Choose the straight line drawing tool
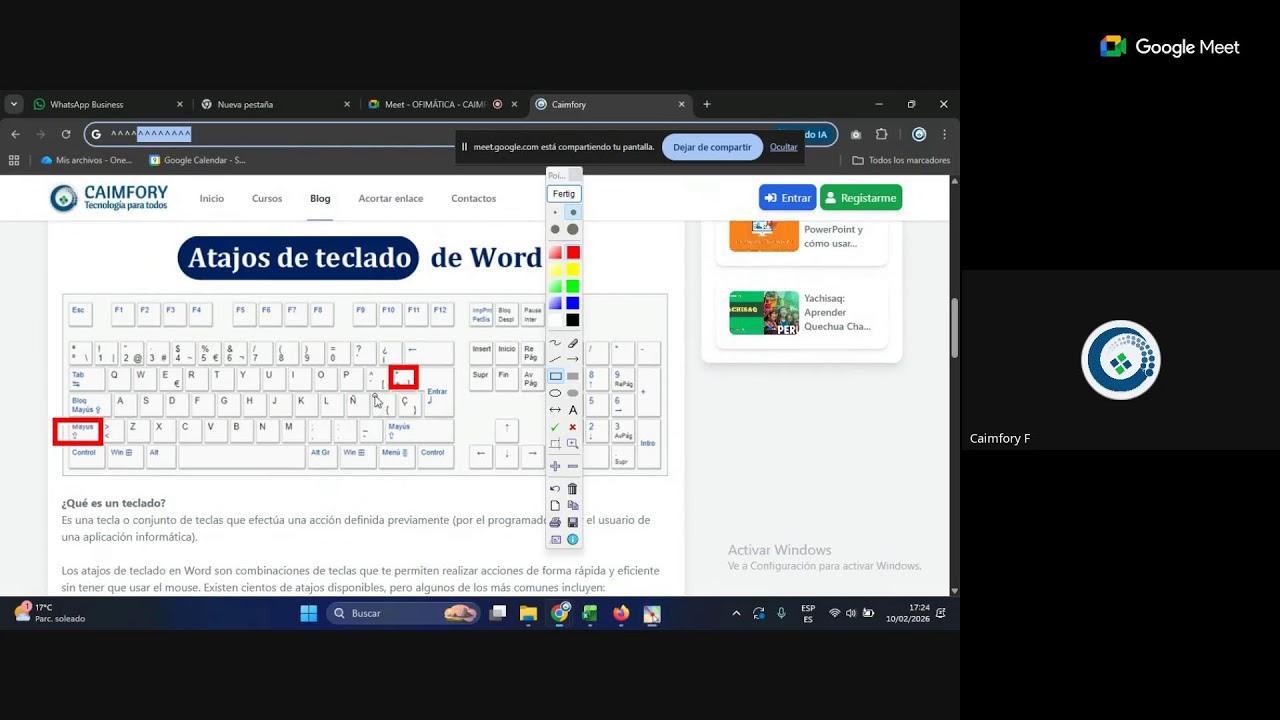This screenshot has height=720, width=1280. click(x=555, y=360)
